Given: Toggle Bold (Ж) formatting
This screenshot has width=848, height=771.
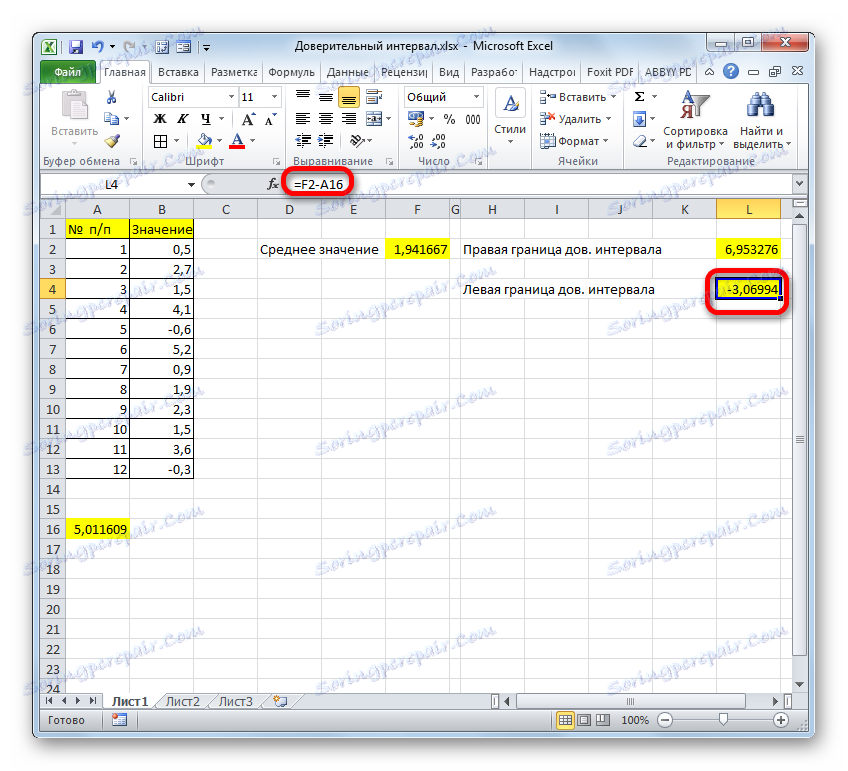Looking at the screenshot, I should [x=160, y=119].
